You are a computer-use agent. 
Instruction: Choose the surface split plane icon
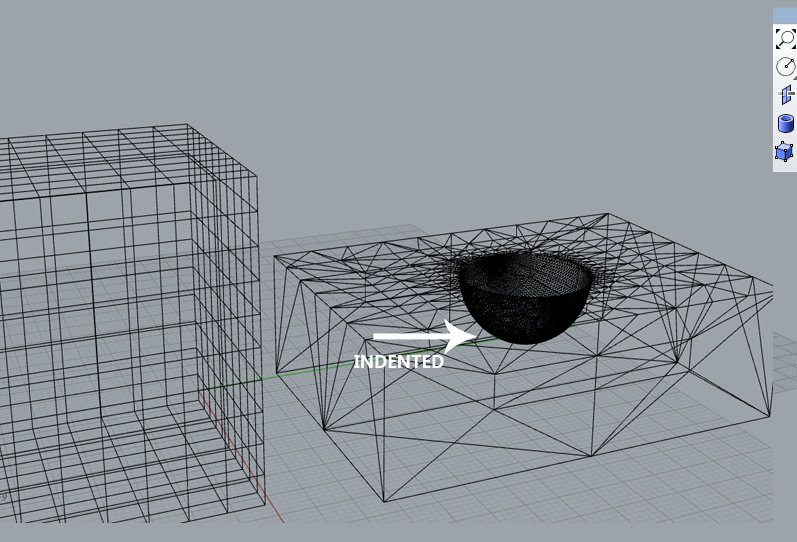click(x=785, y=95)
